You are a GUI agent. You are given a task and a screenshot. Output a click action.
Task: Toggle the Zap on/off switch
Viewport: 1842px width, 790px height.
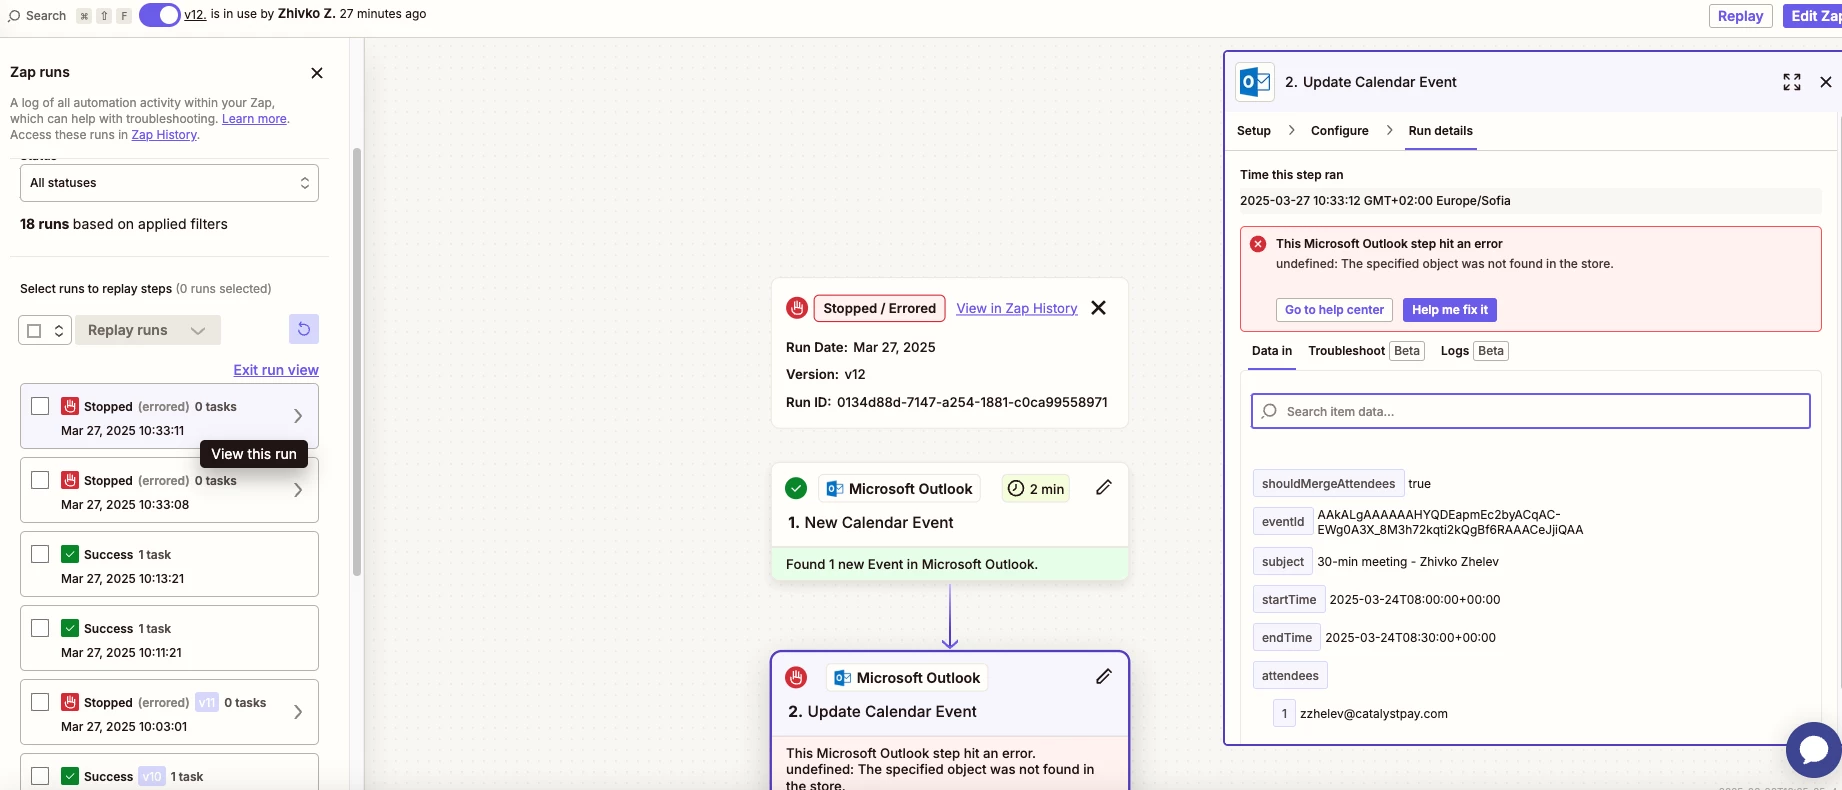[159, 15]
